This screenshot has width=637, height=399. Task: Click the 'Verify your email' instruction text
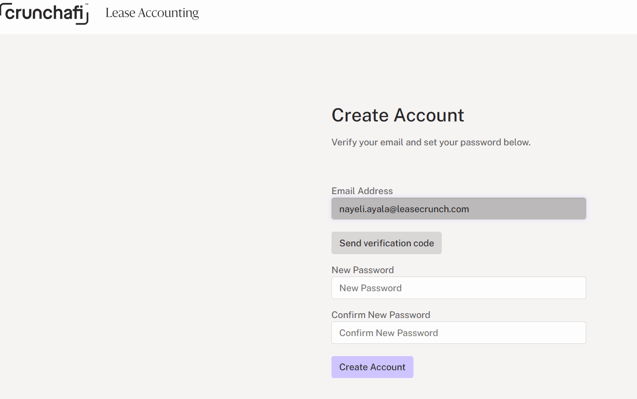(x=431, y=142)
